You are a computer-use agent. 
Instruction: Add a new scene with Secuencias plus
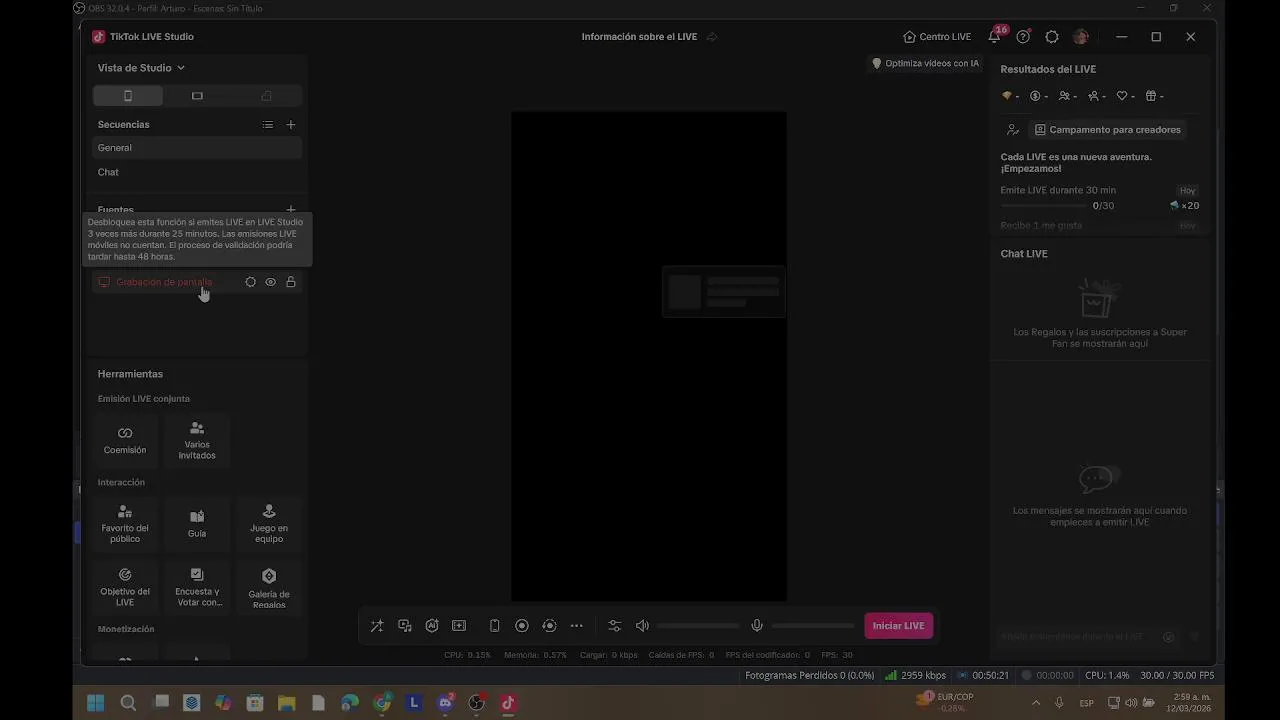[x=291, y=125]
